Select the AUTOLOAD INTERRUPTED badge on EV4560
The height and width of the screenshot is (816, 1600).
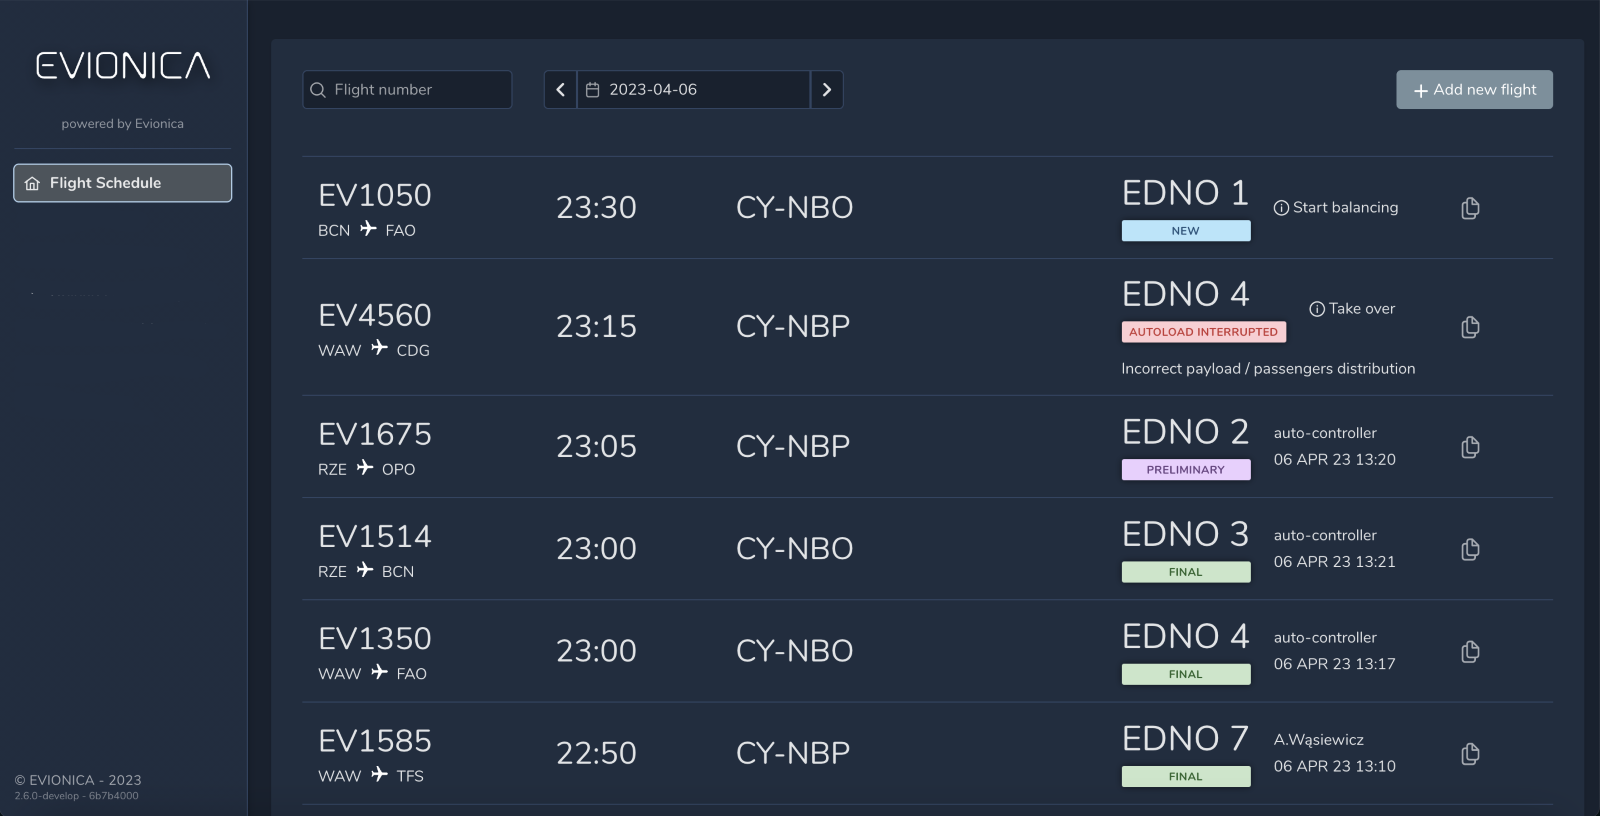pos(1203,331)
